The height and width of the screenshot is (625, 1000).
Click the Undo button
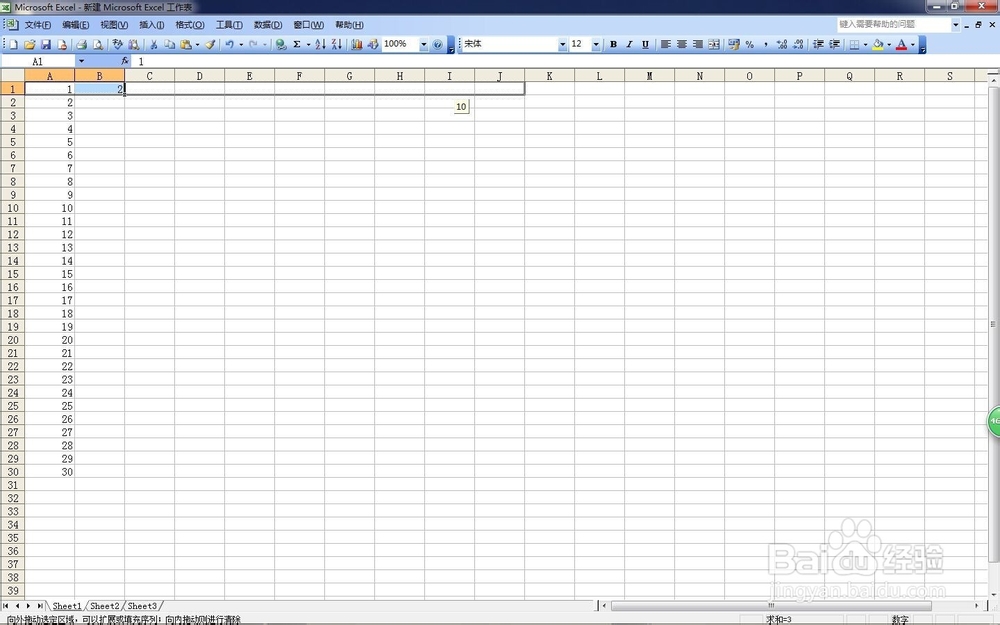coord(228,44)
